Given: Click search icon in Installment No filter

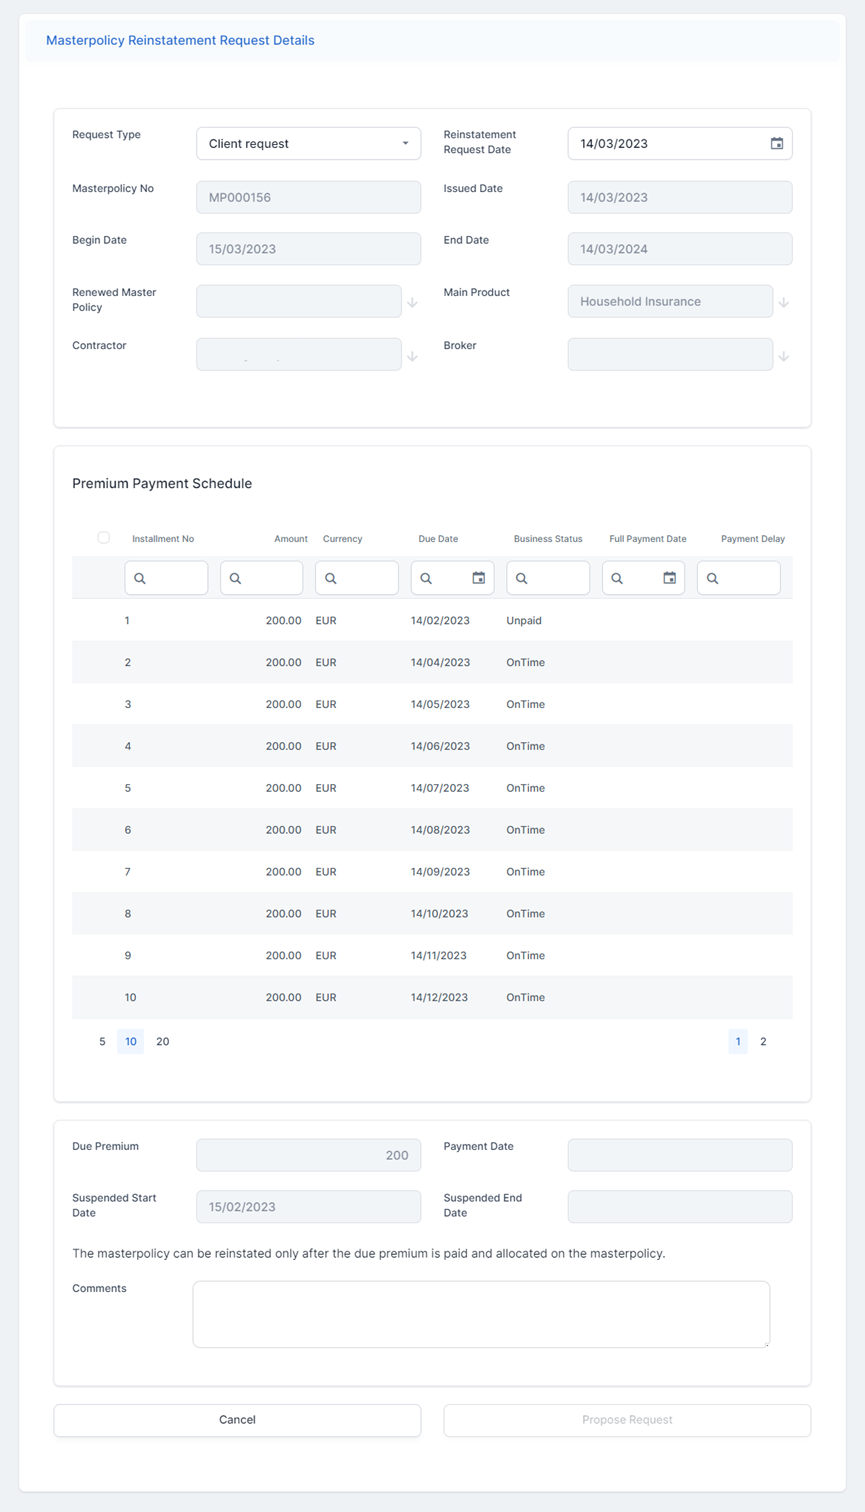Looking at the screenshot, I should point(140,579).
